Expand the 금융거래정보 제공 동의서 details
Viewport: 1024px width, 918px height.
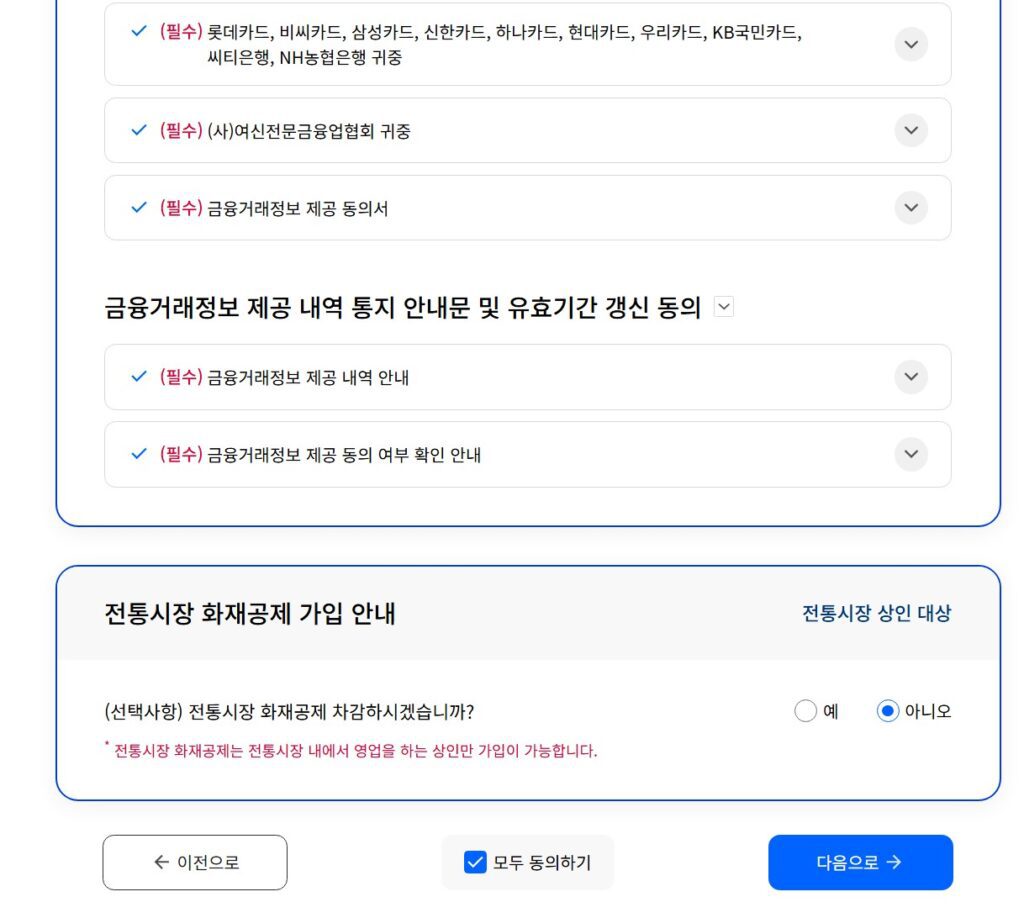pyautogui.click(x=910, y=208)
